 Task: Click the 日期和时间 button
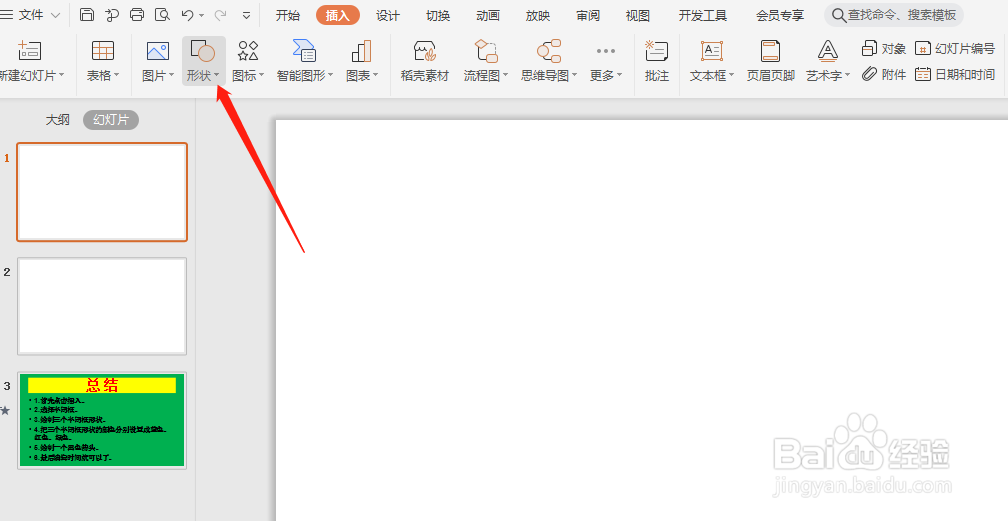click(955, 74)
